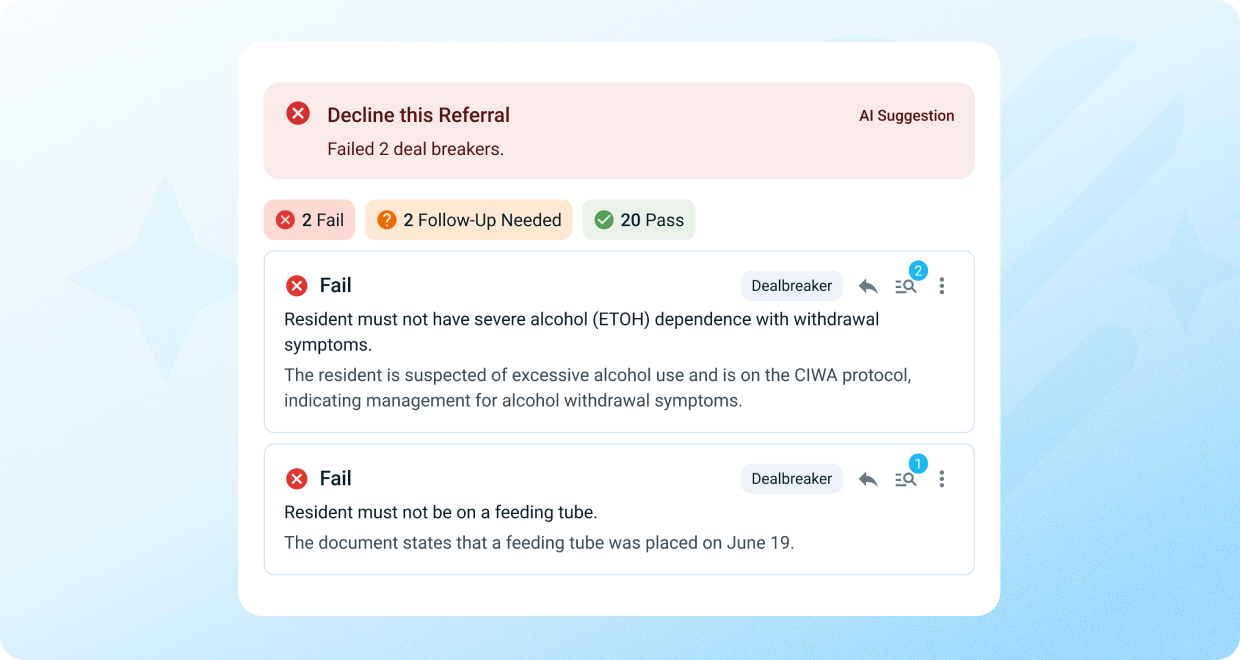Click the red X icon in Decline banner
Viewport: 1240px width, 660px height.
coord(298,114)
